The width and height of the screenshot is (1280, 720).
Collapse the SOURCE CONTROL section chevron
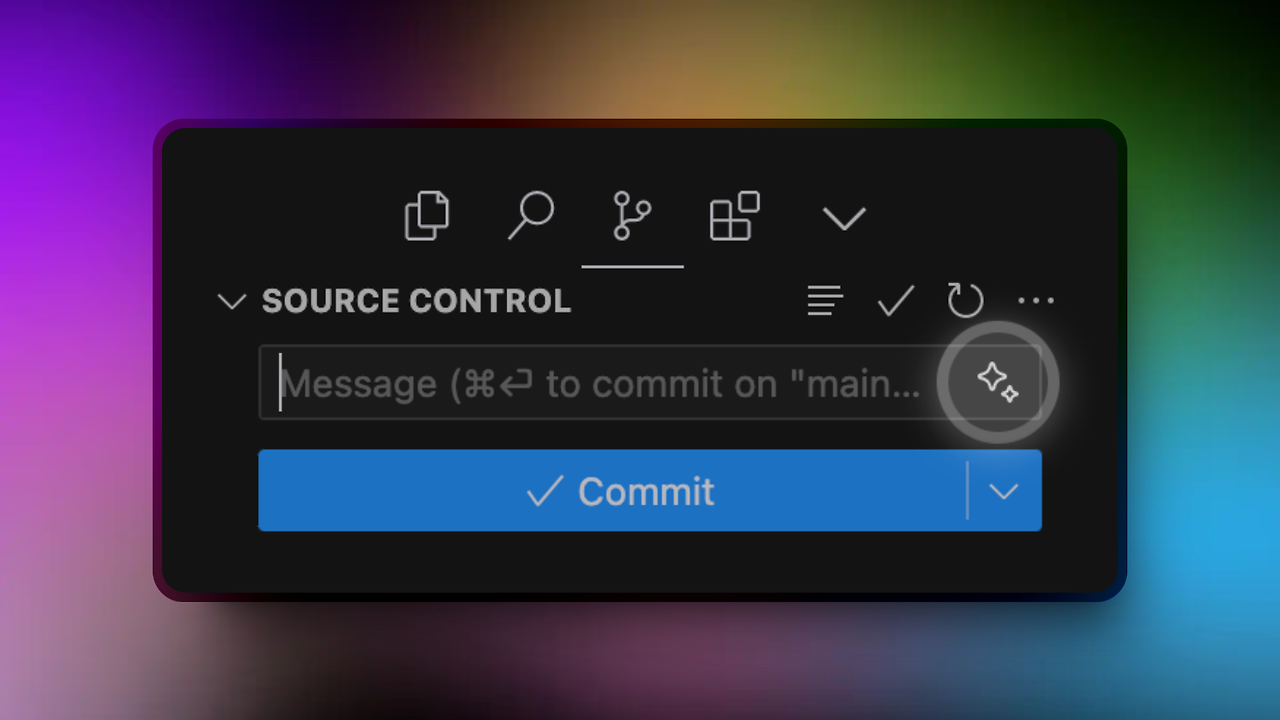point(232,301)
